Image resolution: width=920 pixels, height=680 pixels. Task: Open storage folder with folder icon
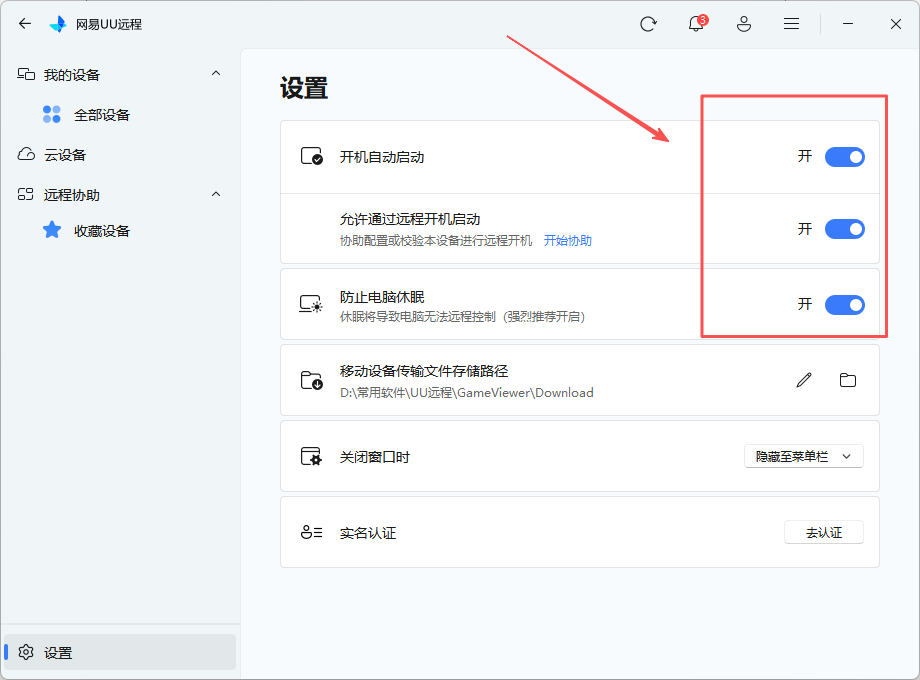[848, 380]
